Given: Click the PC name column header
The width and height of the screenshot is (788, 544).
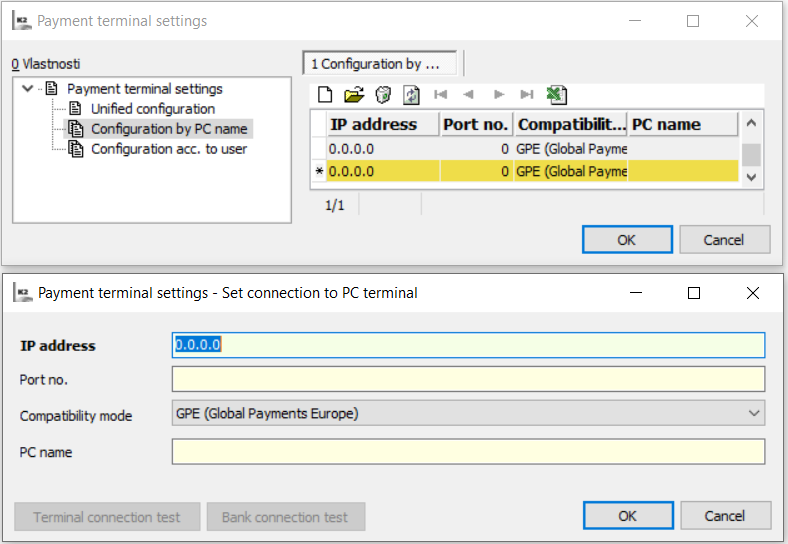Looking at the screenshot, I should [x=683, y=124].
